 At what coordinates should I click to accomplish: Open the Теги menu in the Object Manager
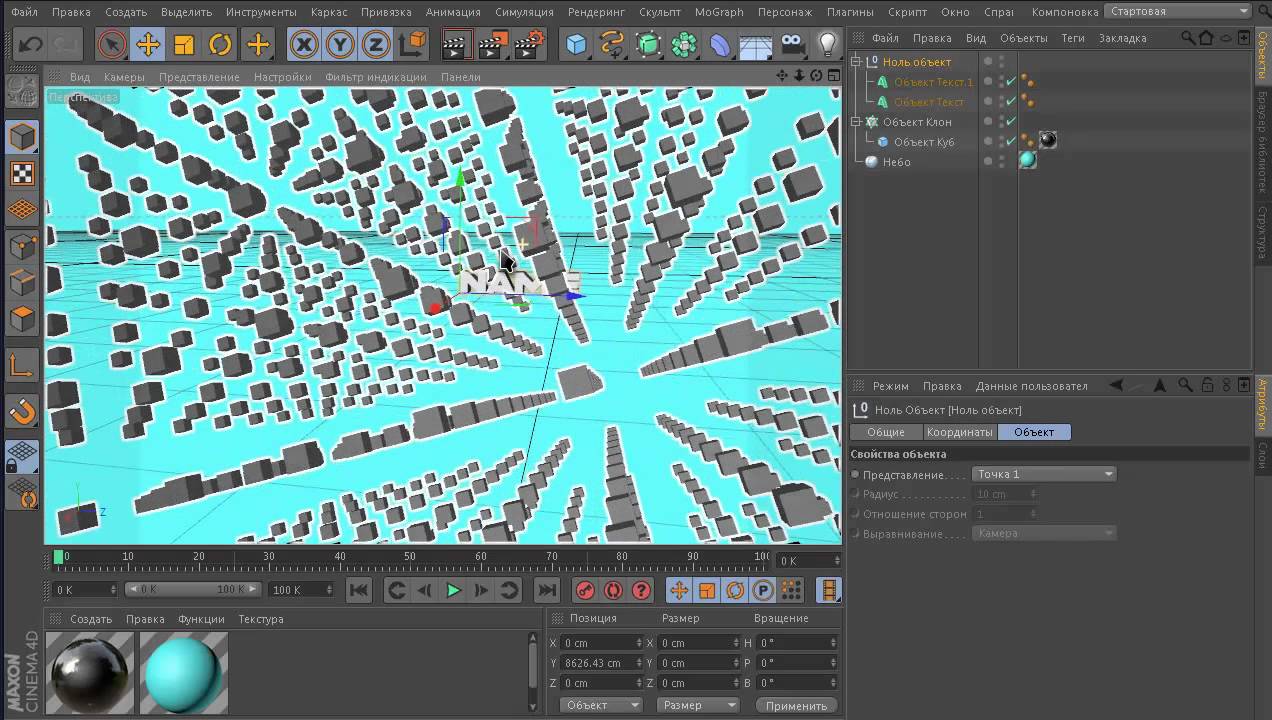(1073, 38)
